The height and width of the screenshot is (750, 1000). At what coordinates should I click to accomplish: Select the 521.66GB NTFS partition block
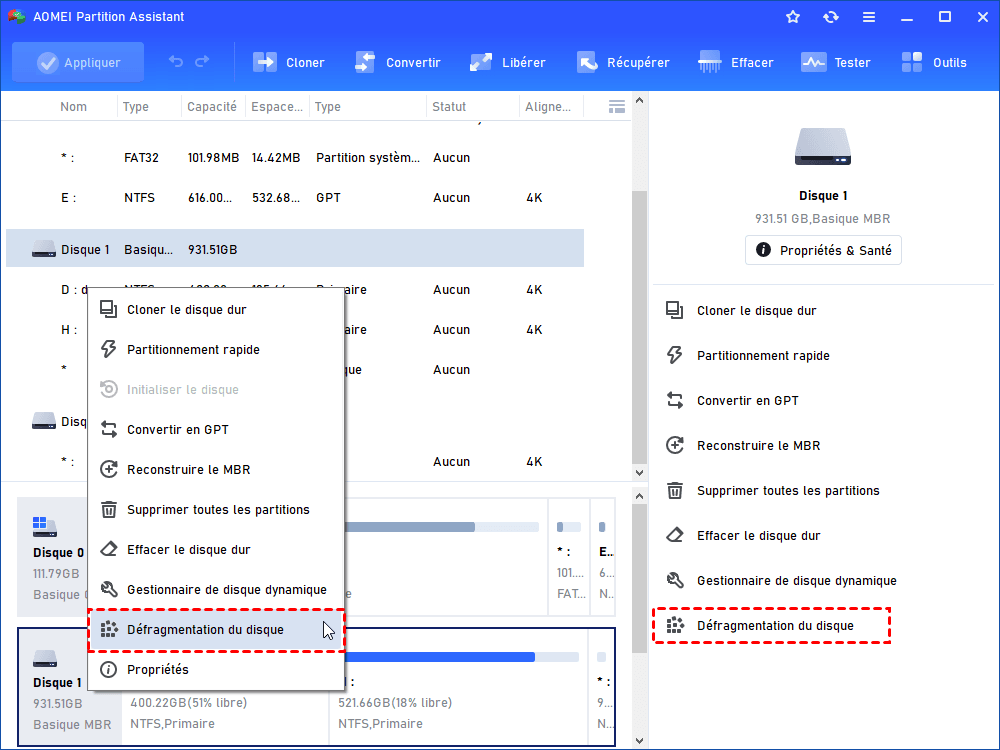click(457, 688)
